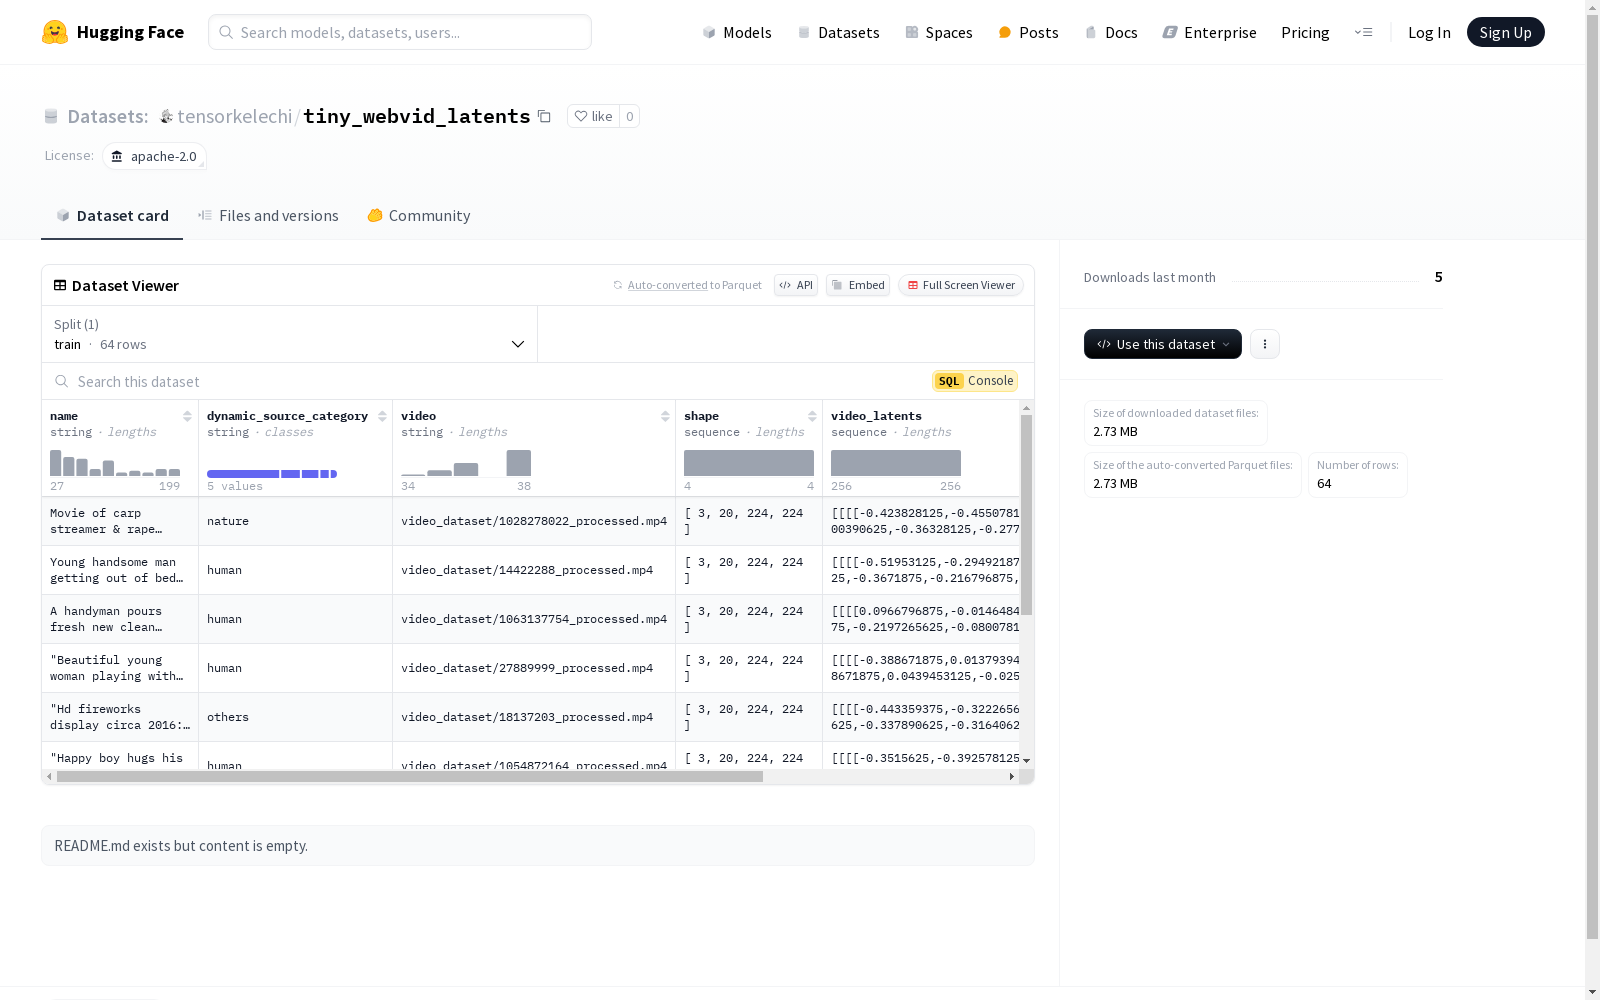Click the dynamic_source_category class distribution bar
1600x1000 pixels.
pos(272,473)
